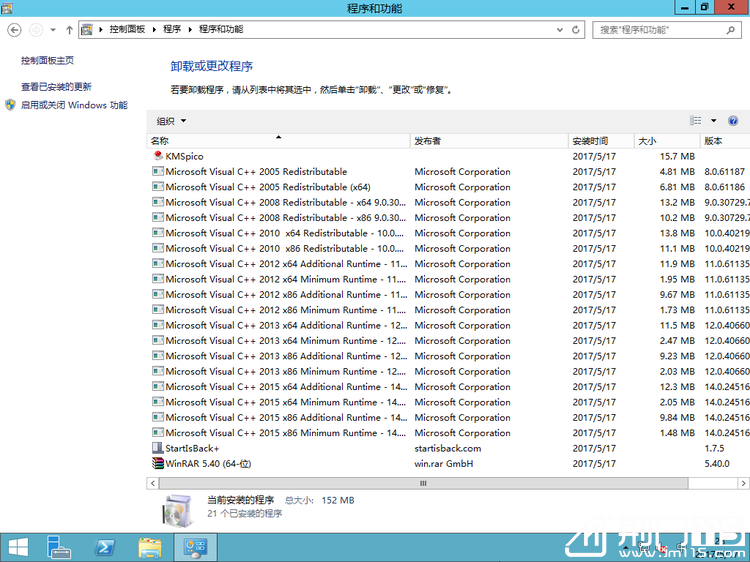The height and width of the screenshot is (562, 750).
Task: Sort by the 安装时间 column header
Action: pos(601,141)
